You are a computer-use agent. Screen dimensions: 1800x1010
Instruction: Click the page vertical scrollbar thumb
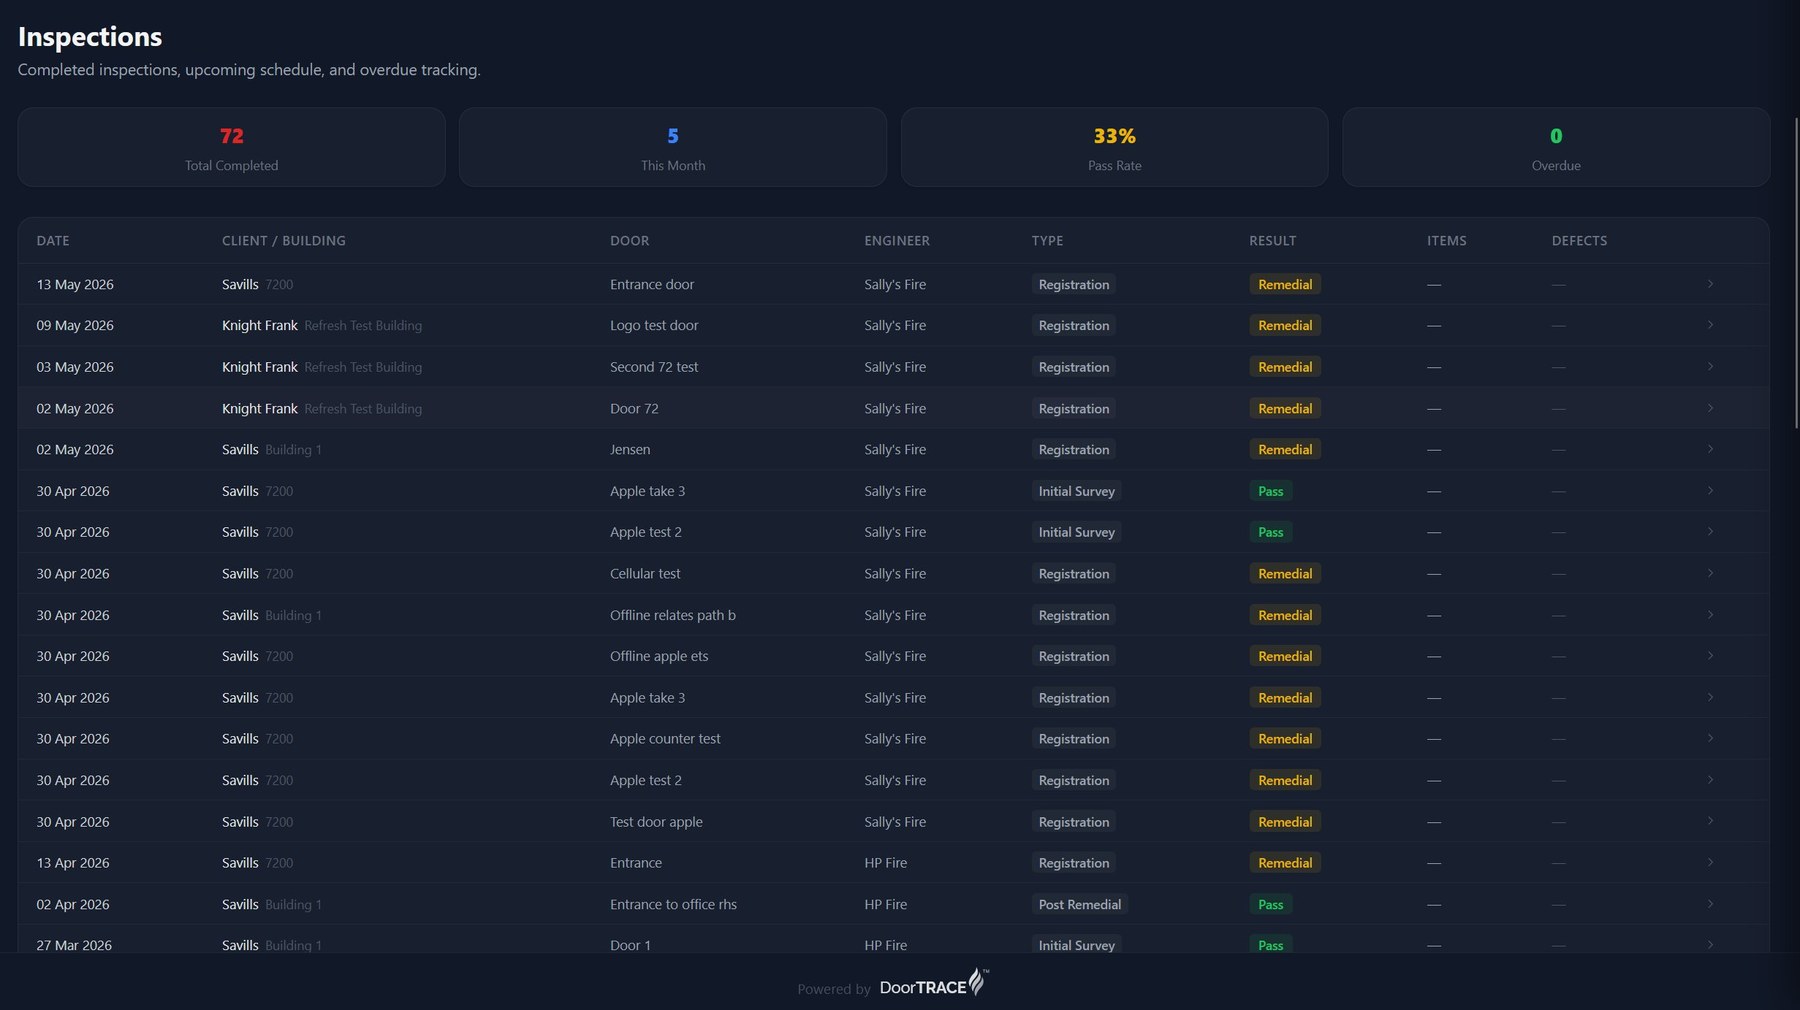1796,272
